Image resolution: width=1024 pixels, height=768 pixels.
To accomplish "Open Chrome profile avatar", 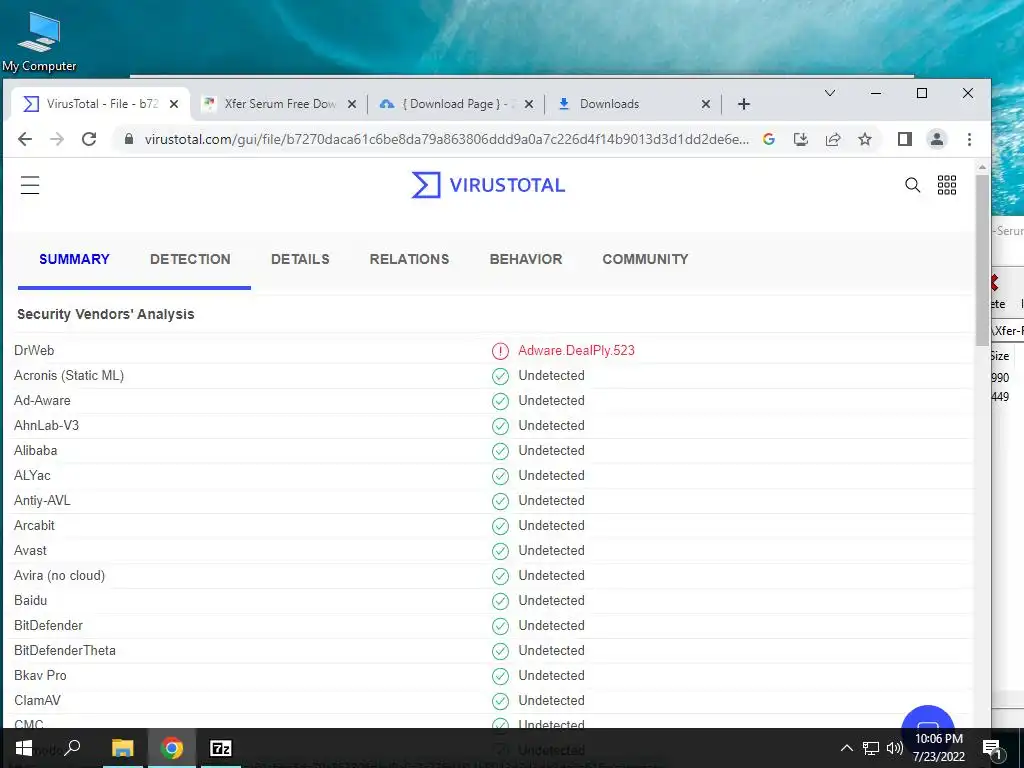I will (936, 139).
